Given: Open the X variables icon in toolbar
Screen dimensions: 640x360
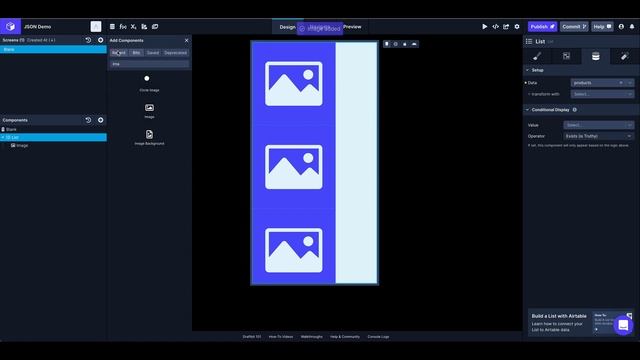Looking at the screenshot, I should 133,27.
